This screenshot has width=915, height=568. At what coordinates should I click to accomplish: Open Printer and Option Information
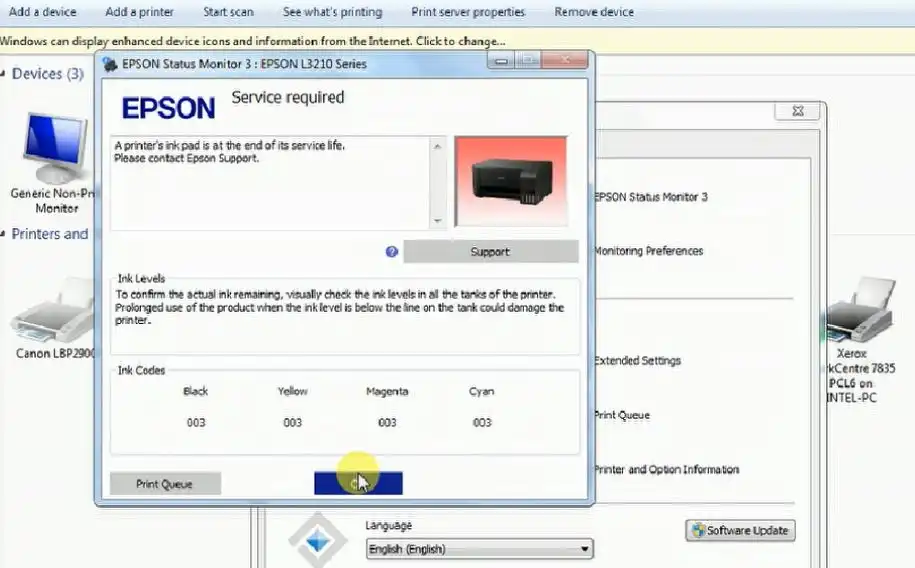[666, 469]
